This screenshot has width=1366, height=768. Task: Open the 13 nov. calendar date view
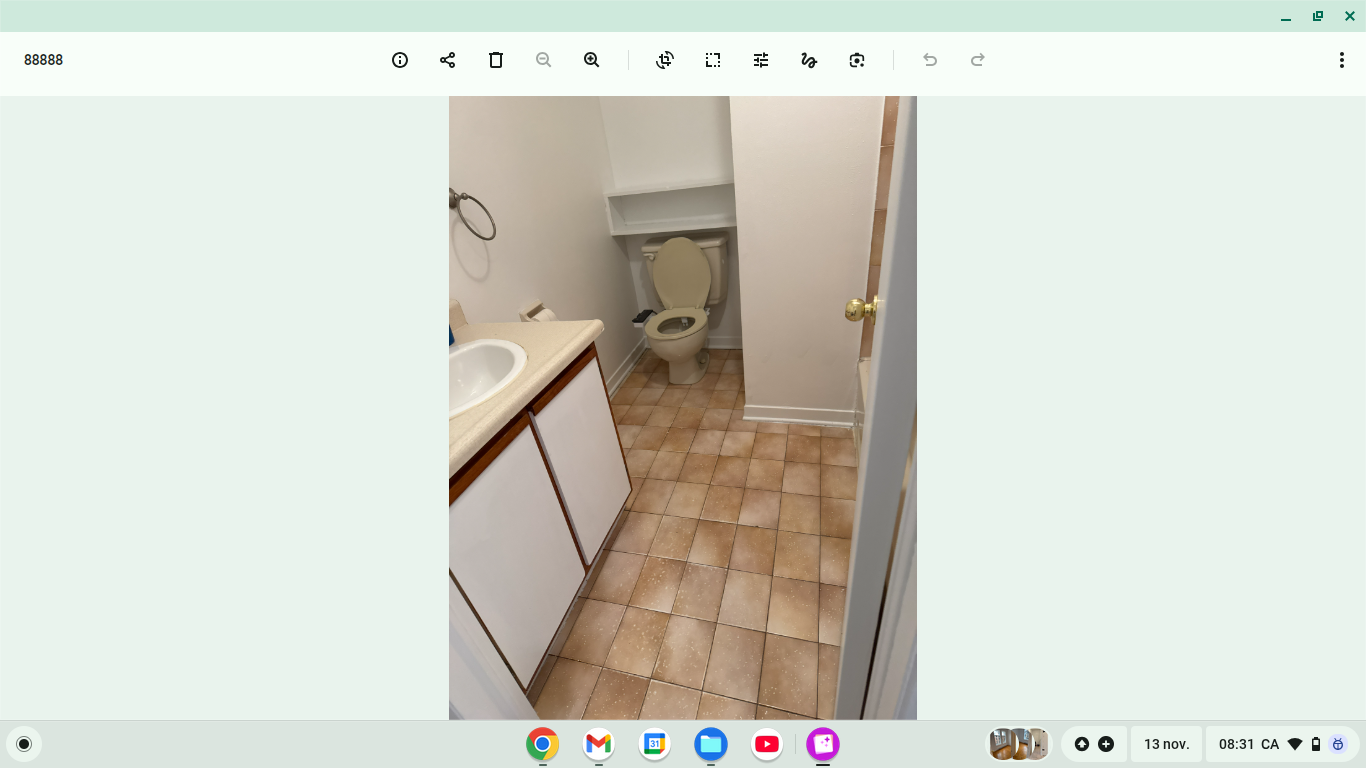1166,744
